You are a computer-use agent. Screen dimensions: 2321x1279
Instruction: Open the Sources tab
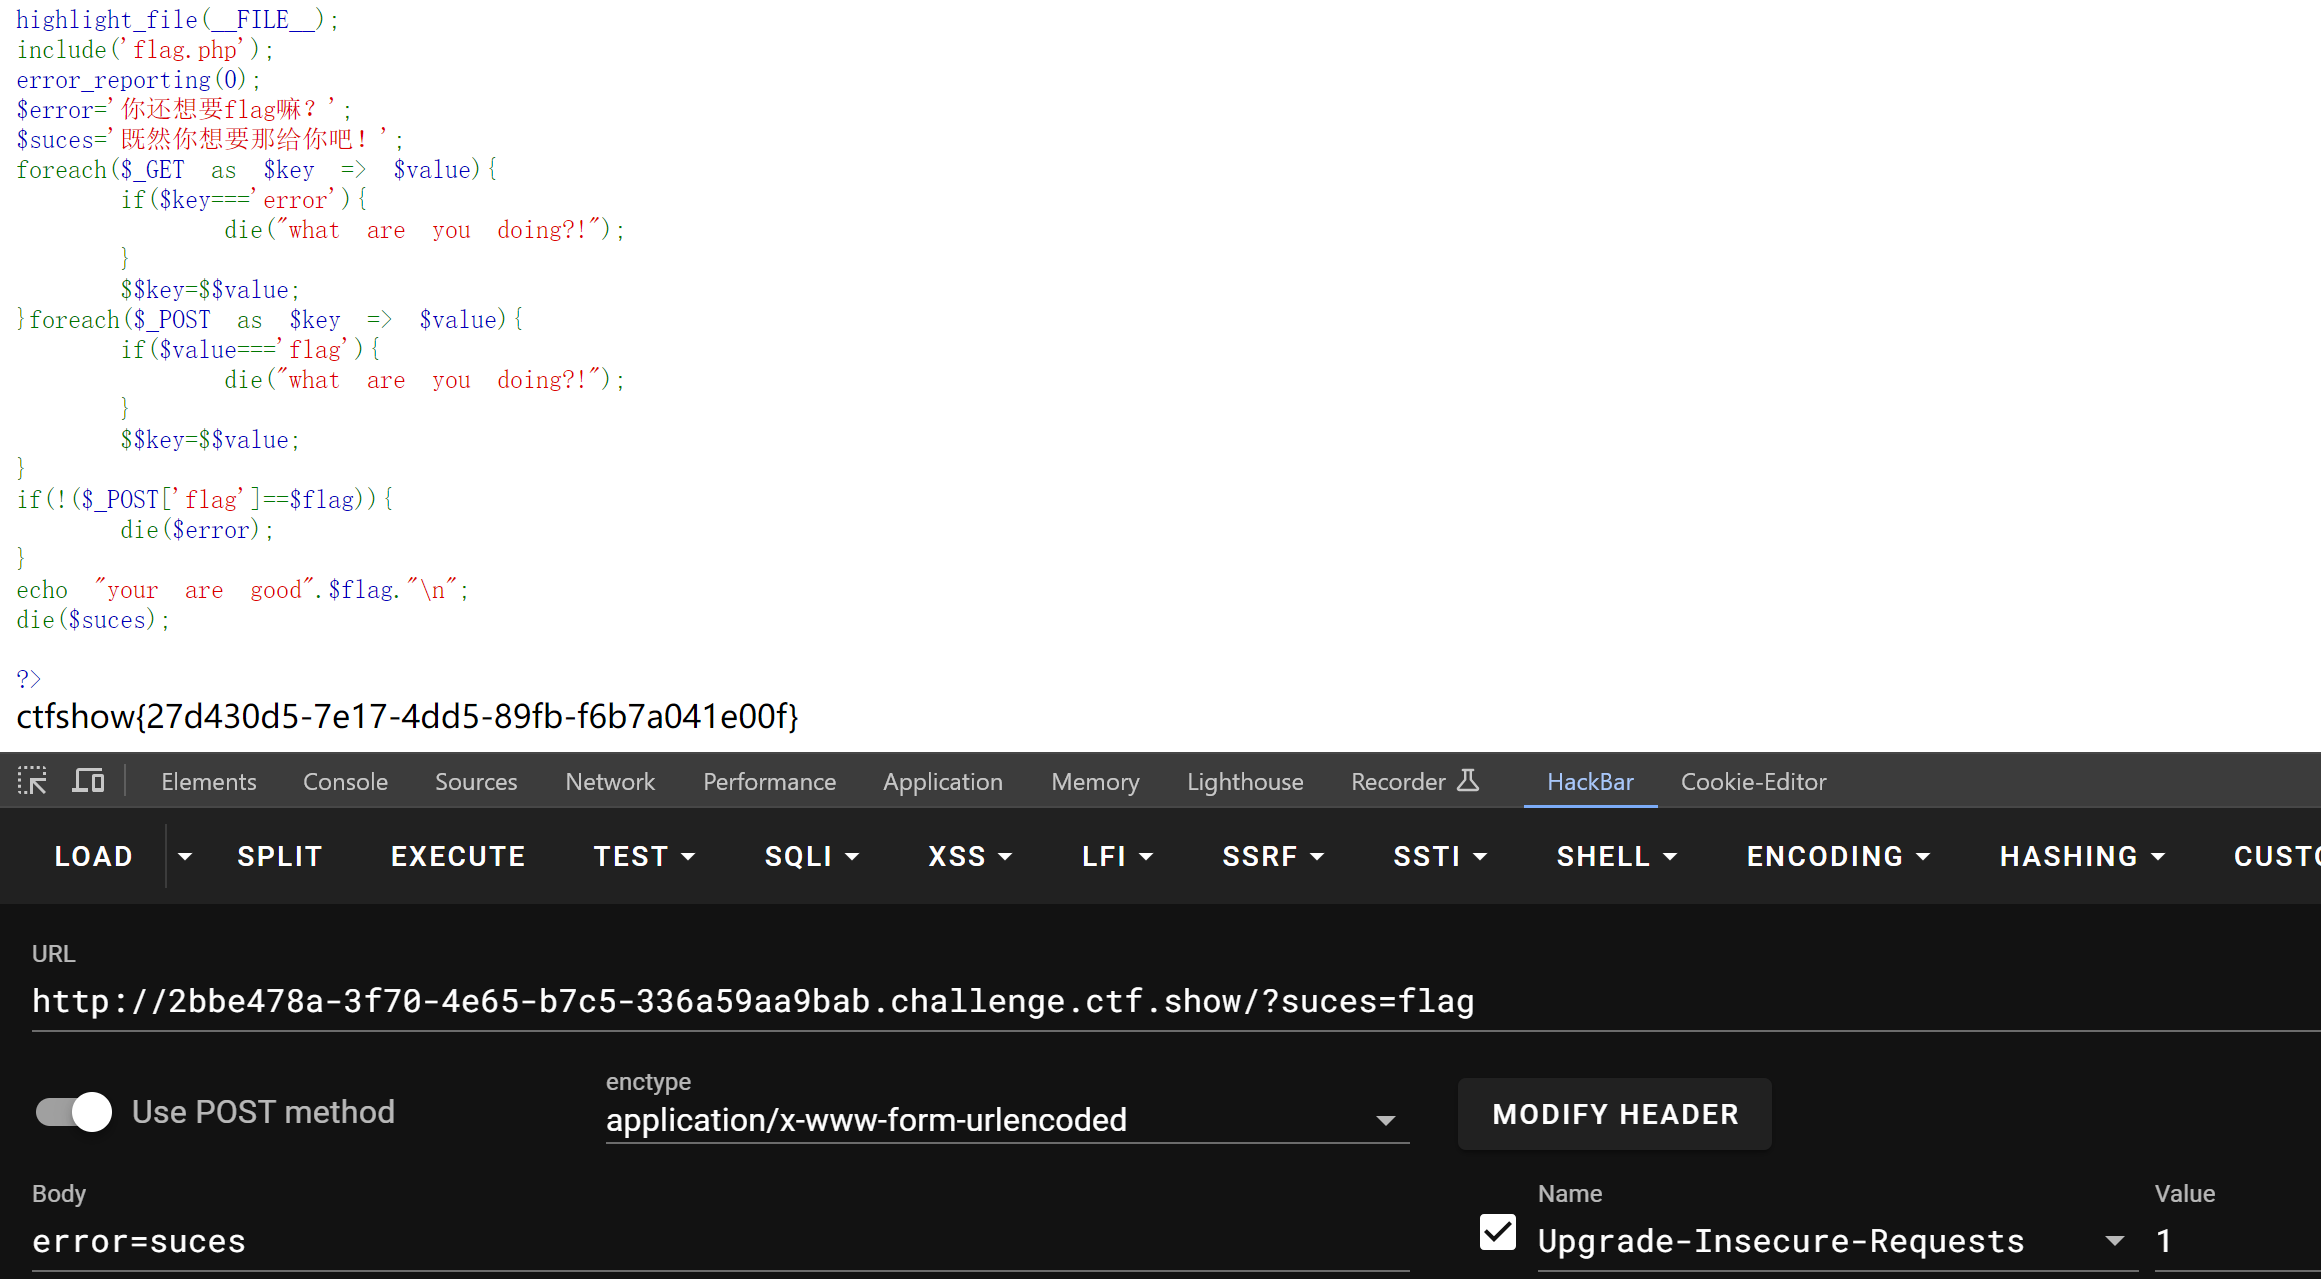point(476,782)
